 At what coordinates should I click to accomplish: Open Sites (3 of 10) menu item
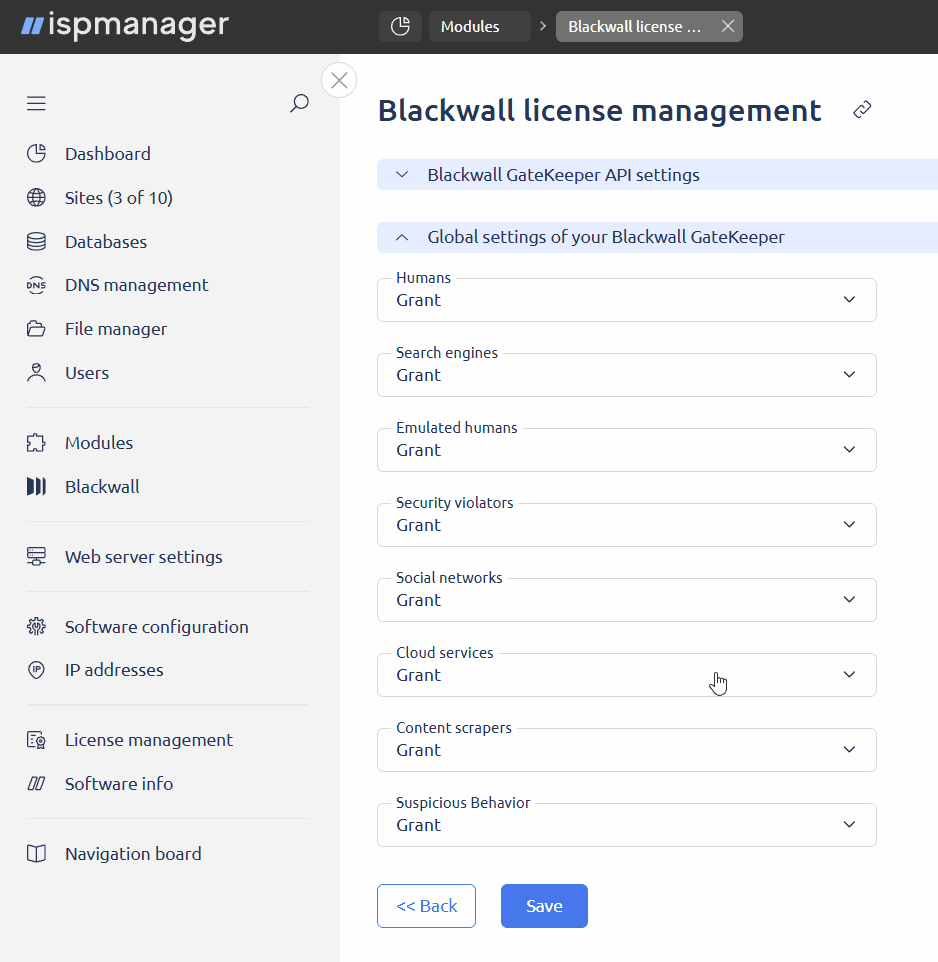click(118, 198)
